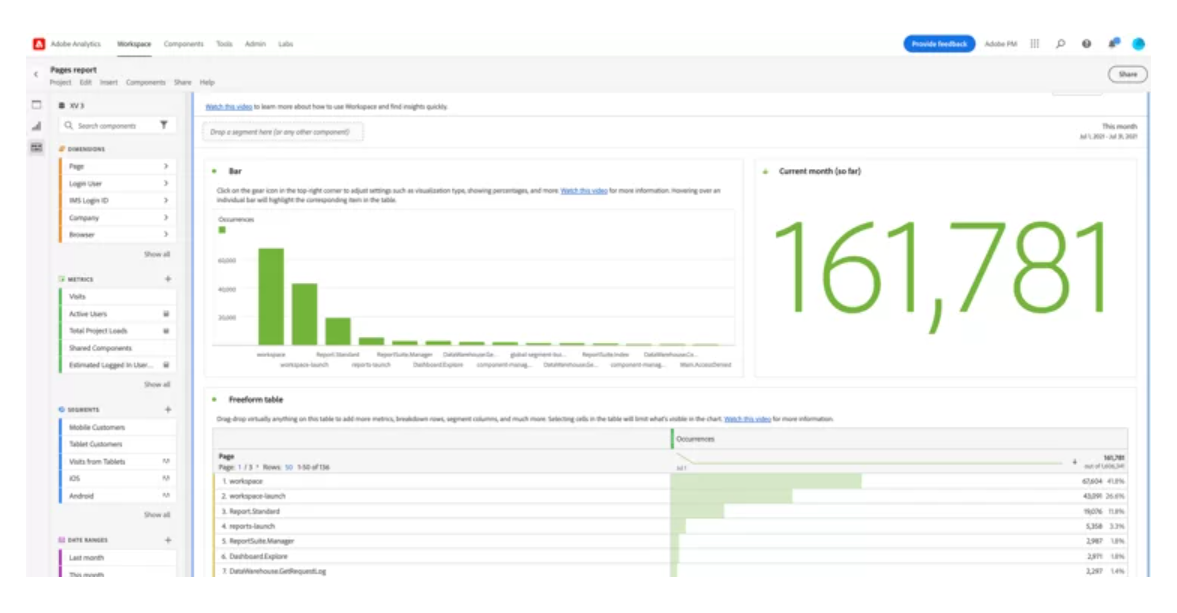Click the outlined Share button

tap(1127, 74)
